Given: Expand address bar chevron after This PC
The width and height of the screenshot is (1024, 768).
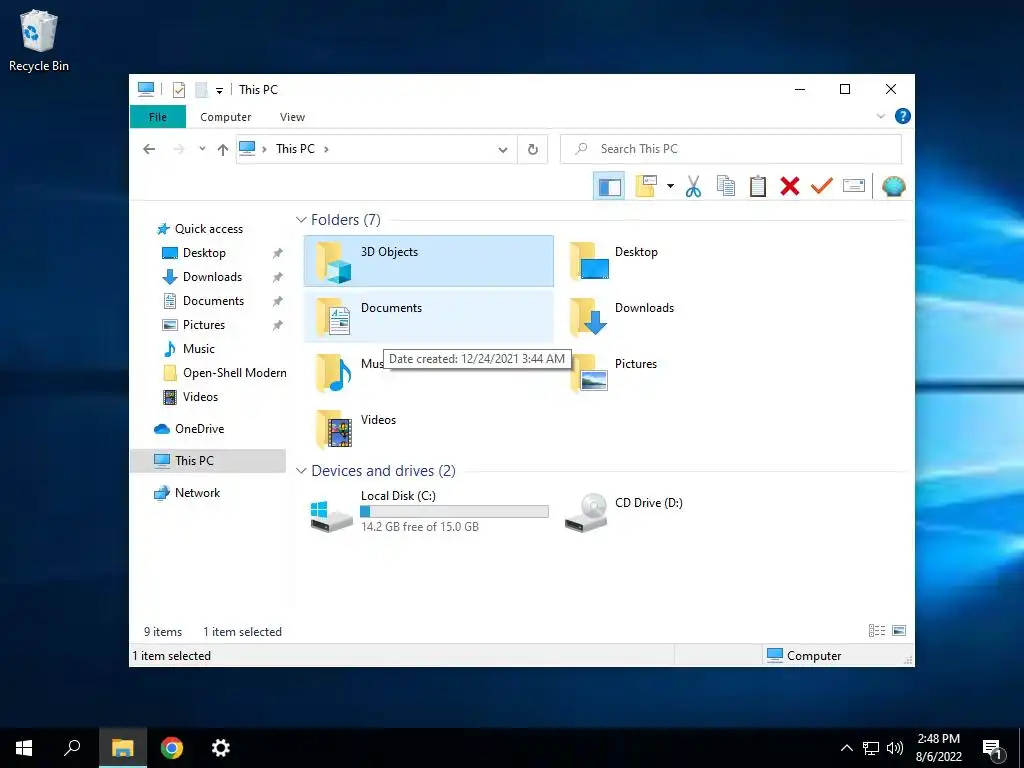Looking at the screenshot, I should click(326, 149).
